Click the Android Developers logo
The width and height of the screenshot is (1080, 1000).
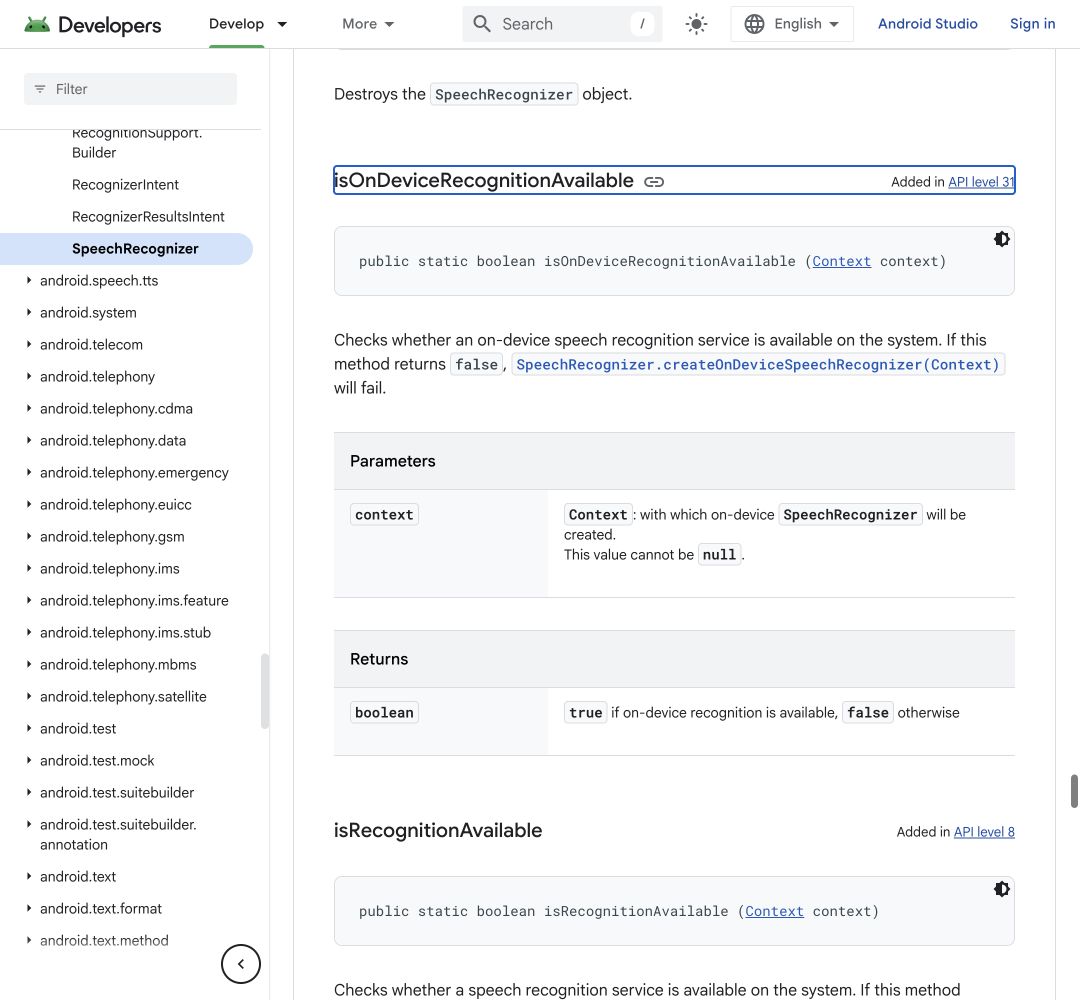tap(92, 25)
